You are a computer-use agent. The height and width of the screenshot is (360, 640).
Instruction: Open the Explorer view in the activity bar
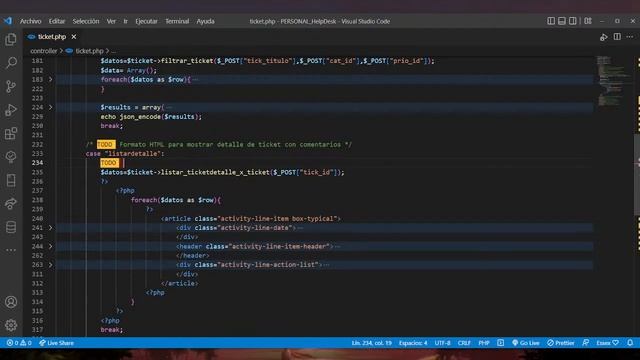11,40
